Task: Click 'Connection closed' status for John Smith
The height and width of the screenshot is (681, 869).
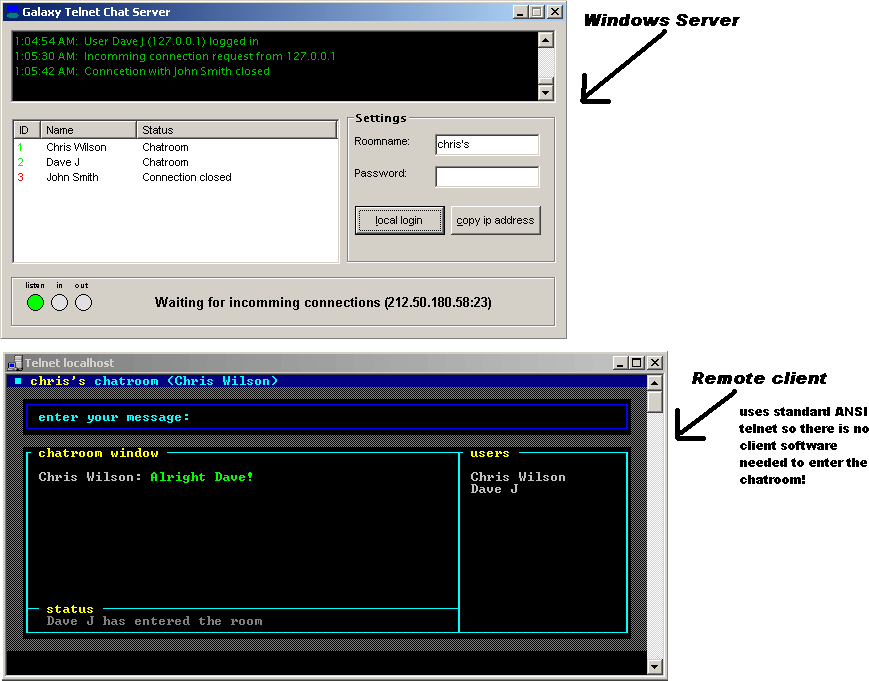Action: pos(187,177)
